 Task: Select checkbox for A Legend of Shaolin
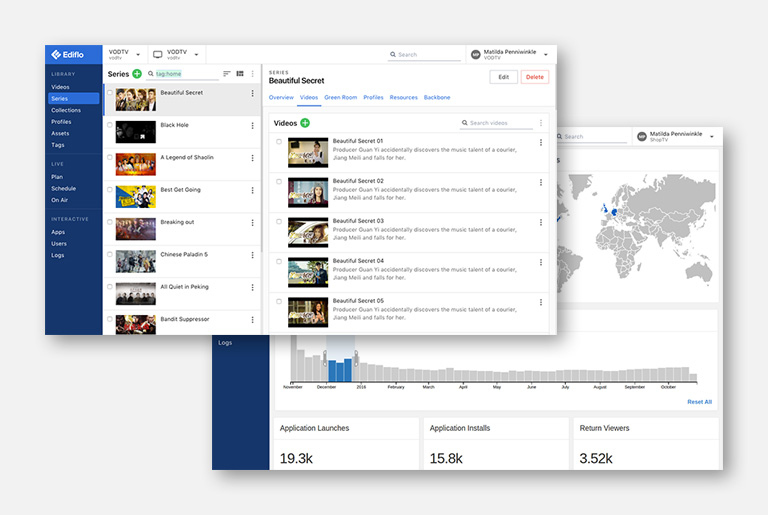click(110, 157)
